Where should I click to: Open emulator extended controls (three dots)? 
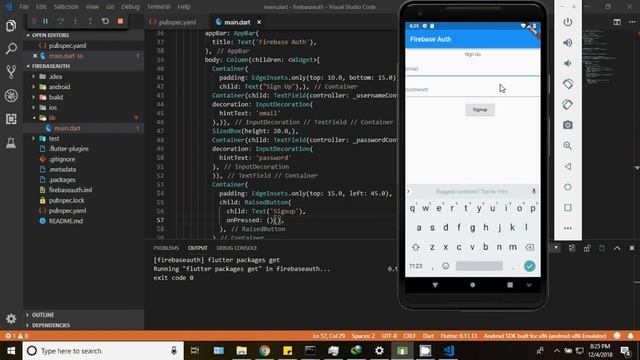tap(567, 228)
